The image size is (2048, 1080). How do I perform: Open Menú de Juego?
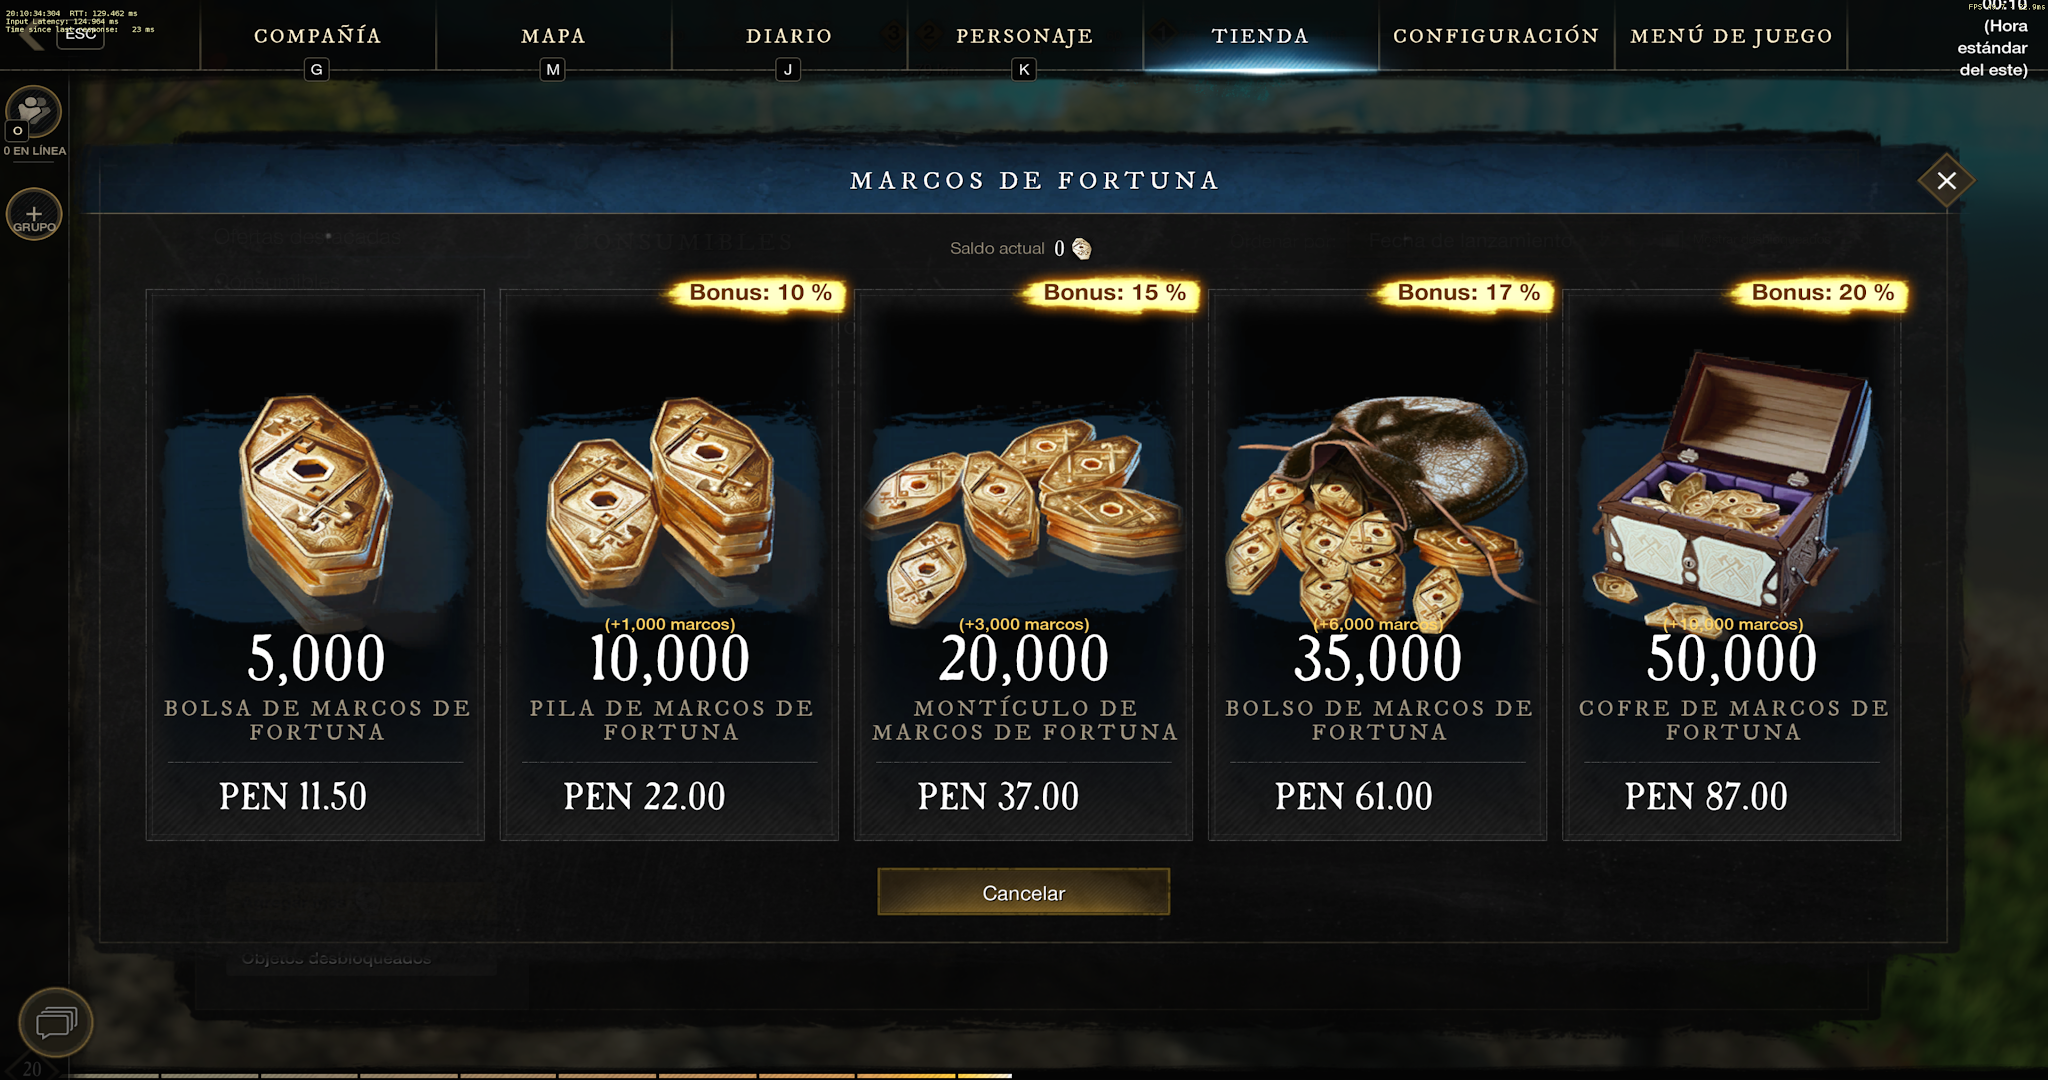1731,36
